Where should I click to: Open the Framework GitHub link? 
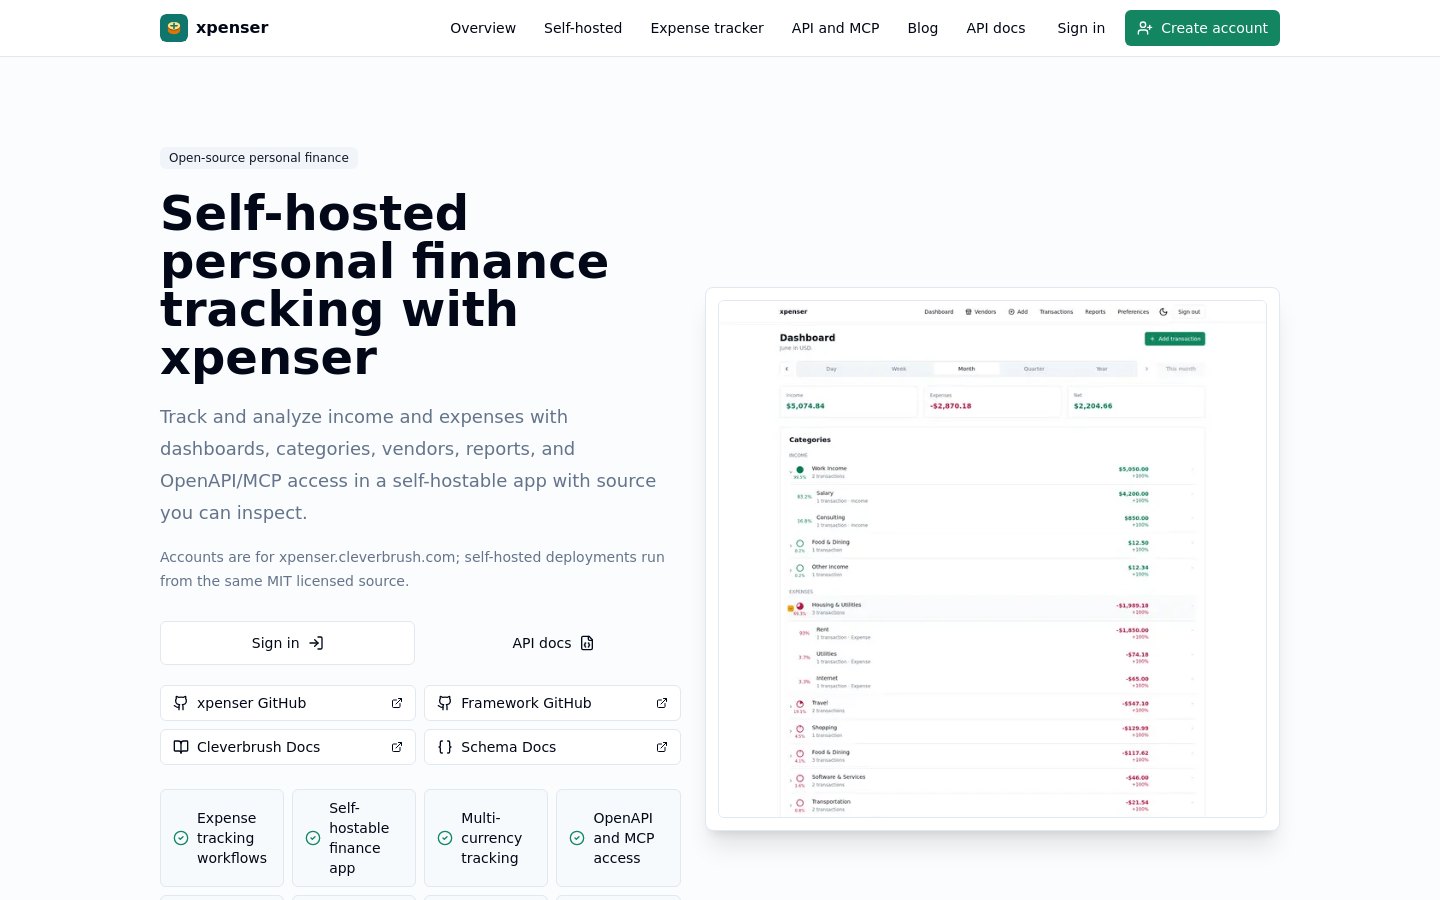click(552, 703)
